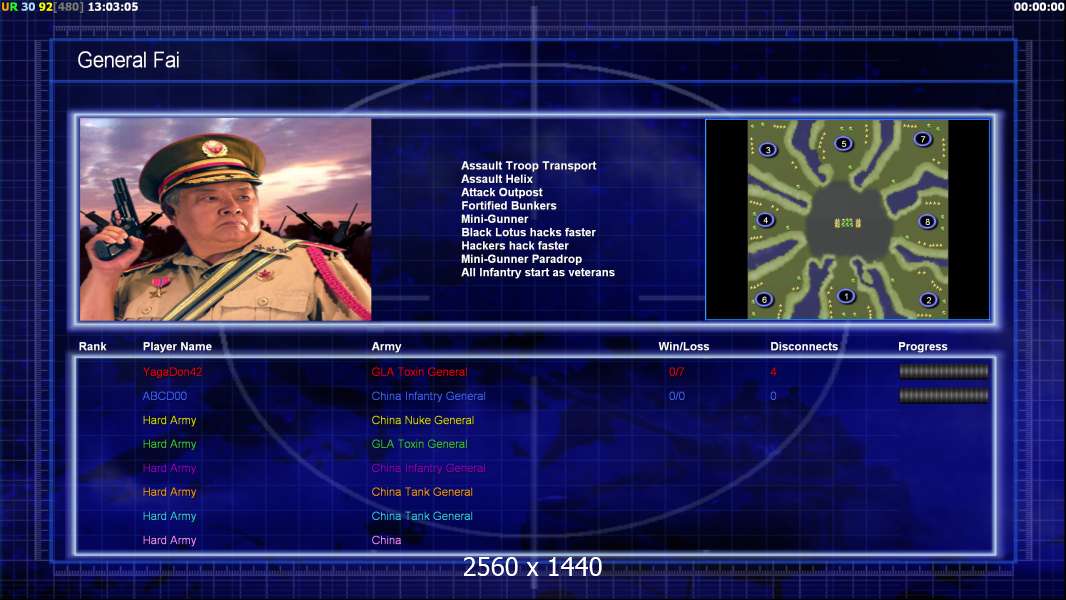Click Fortified Bunkers in the ability list
Image resolution: width=1066 pixels, height=600 pixels.
509,205
